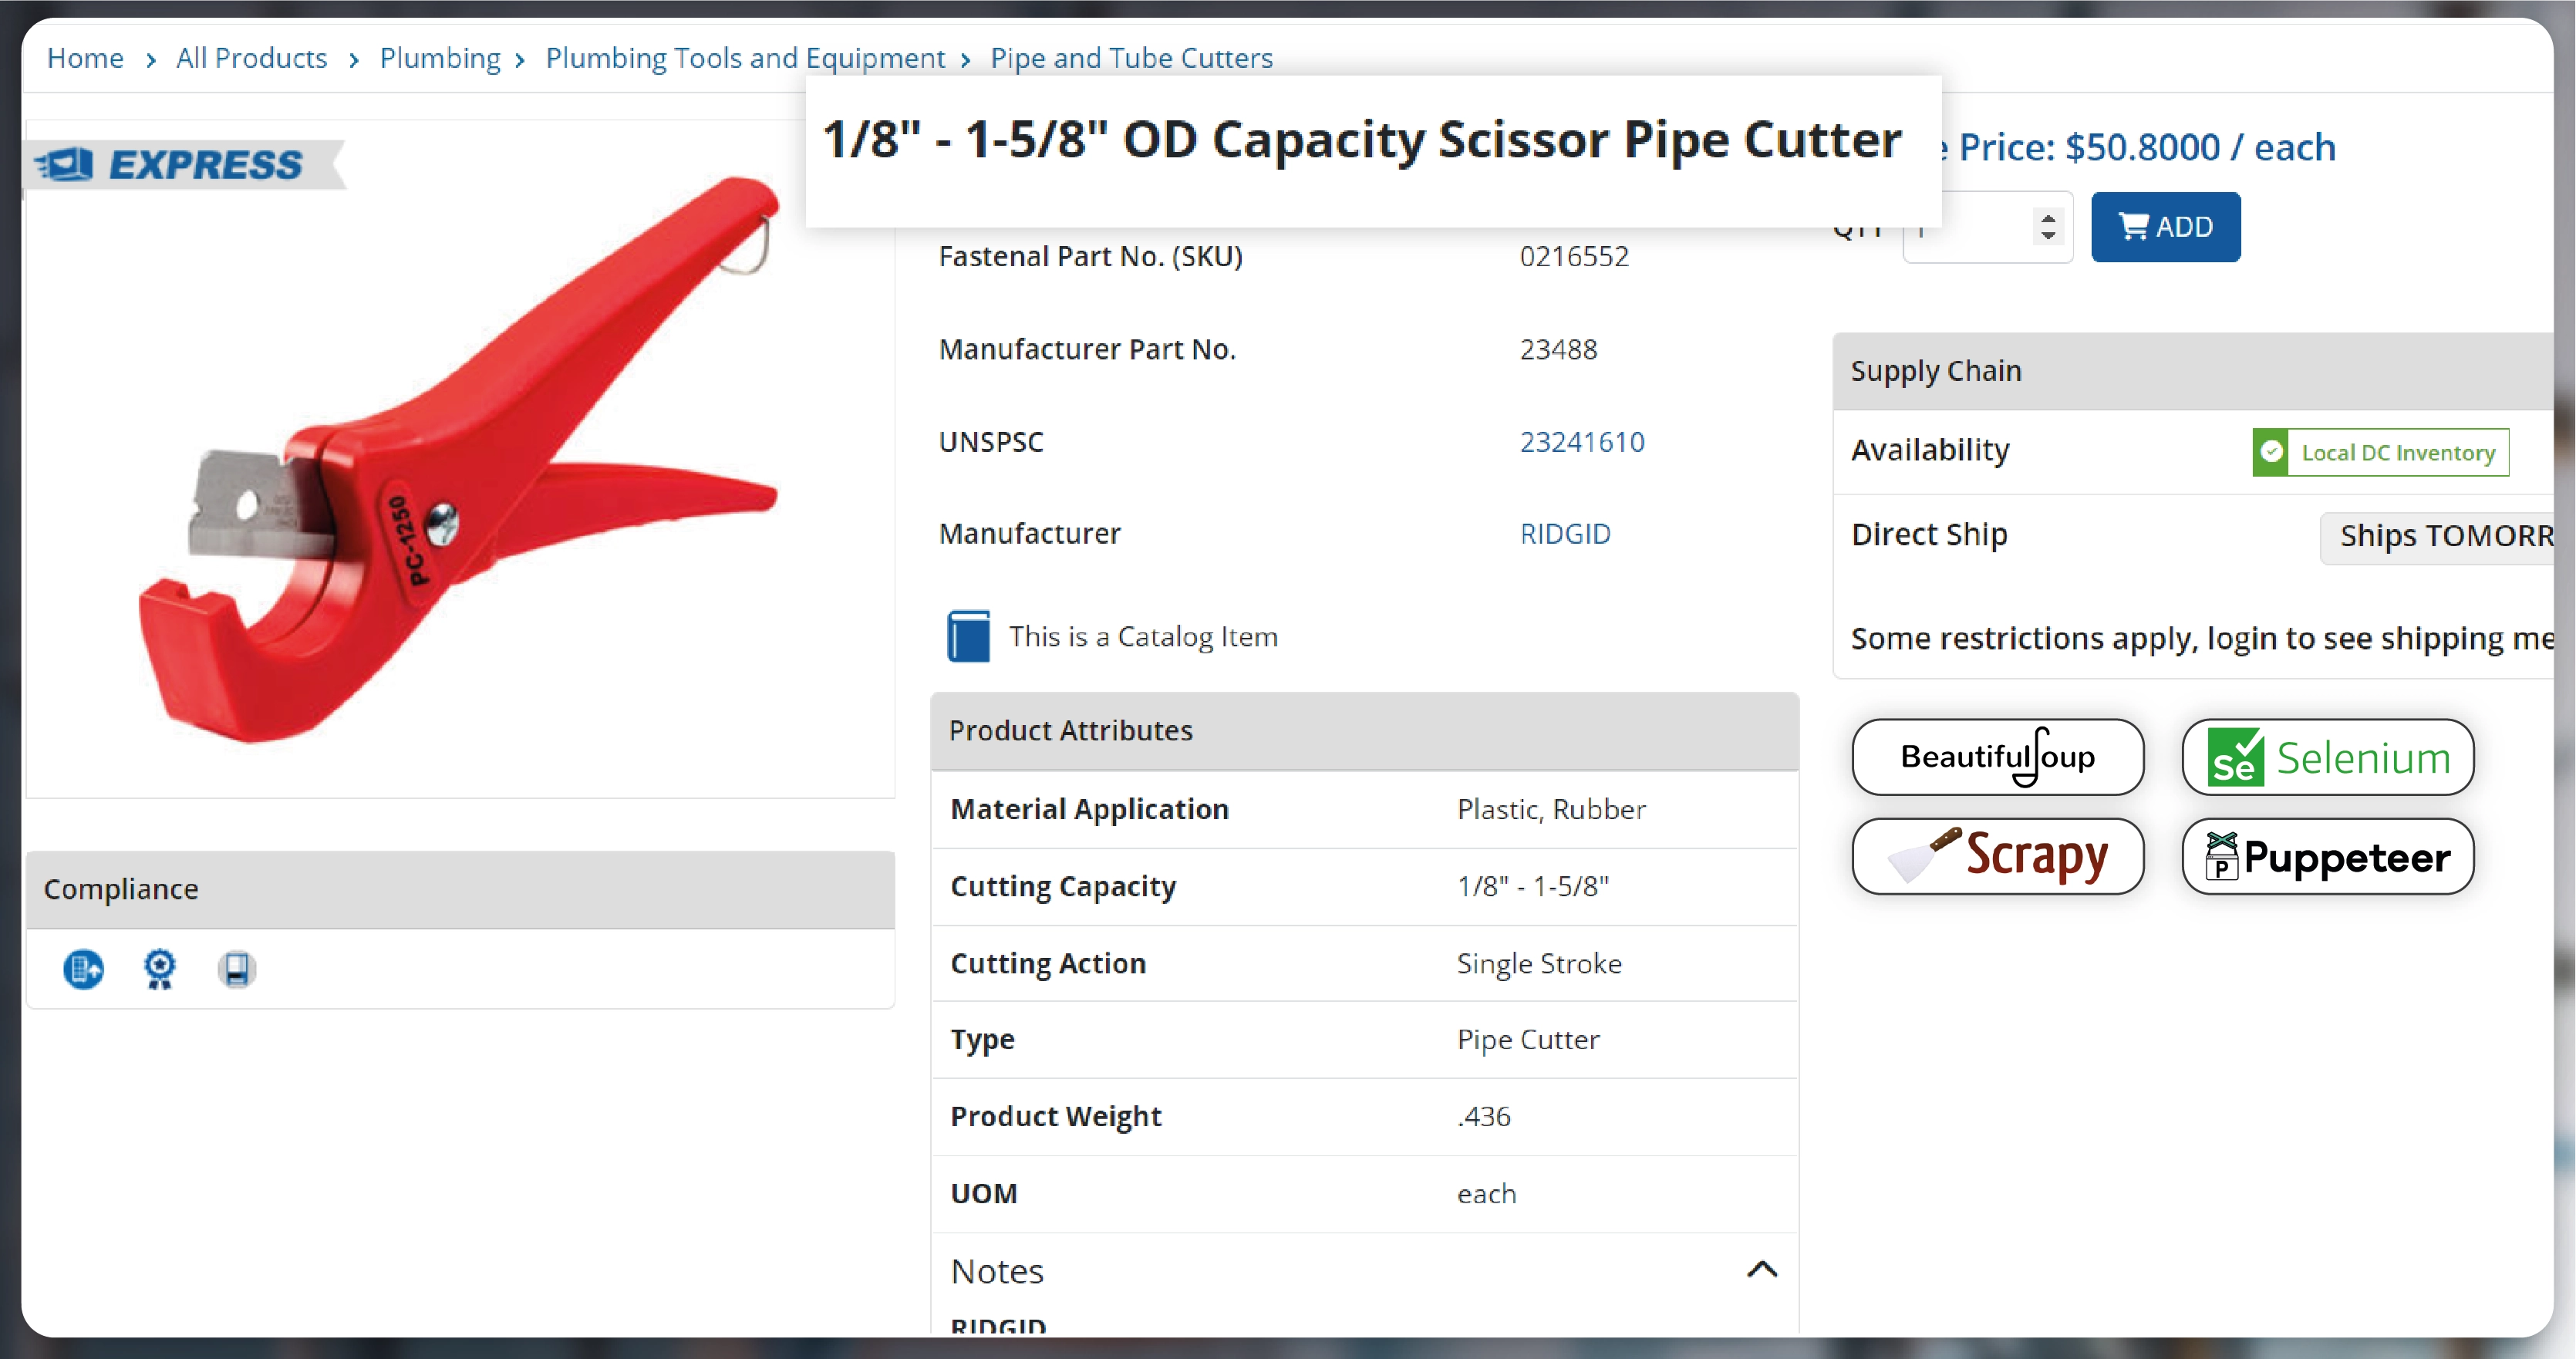The width and height of the screenshot is (2576, 1359).
Task: Select RIDGID manufacturer link
Action: 1564,533
